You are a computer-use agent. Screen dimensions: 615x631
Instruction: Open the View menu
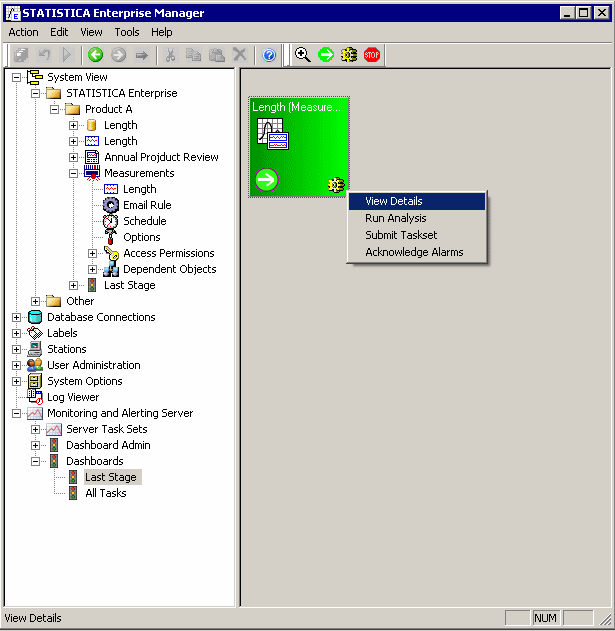click(91, 32)
